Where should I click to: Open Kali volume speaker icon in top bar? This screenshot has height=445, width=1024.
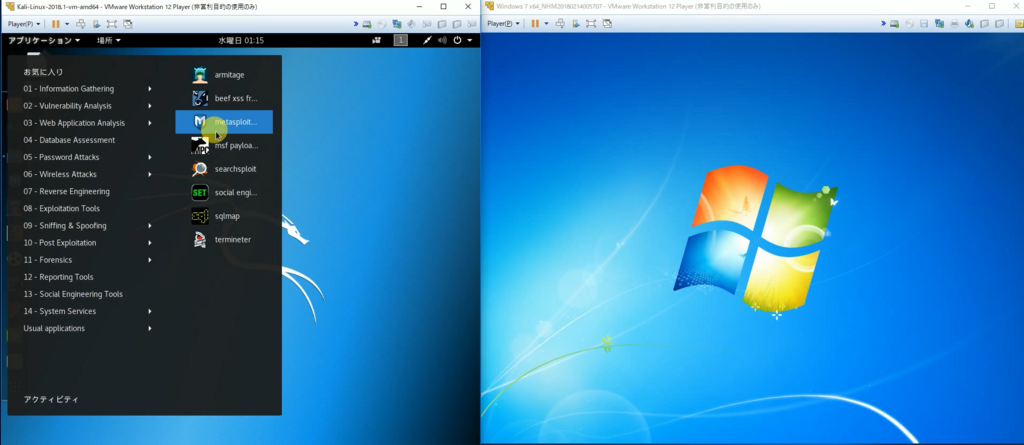pyautogui.click(x=442, y=41)
